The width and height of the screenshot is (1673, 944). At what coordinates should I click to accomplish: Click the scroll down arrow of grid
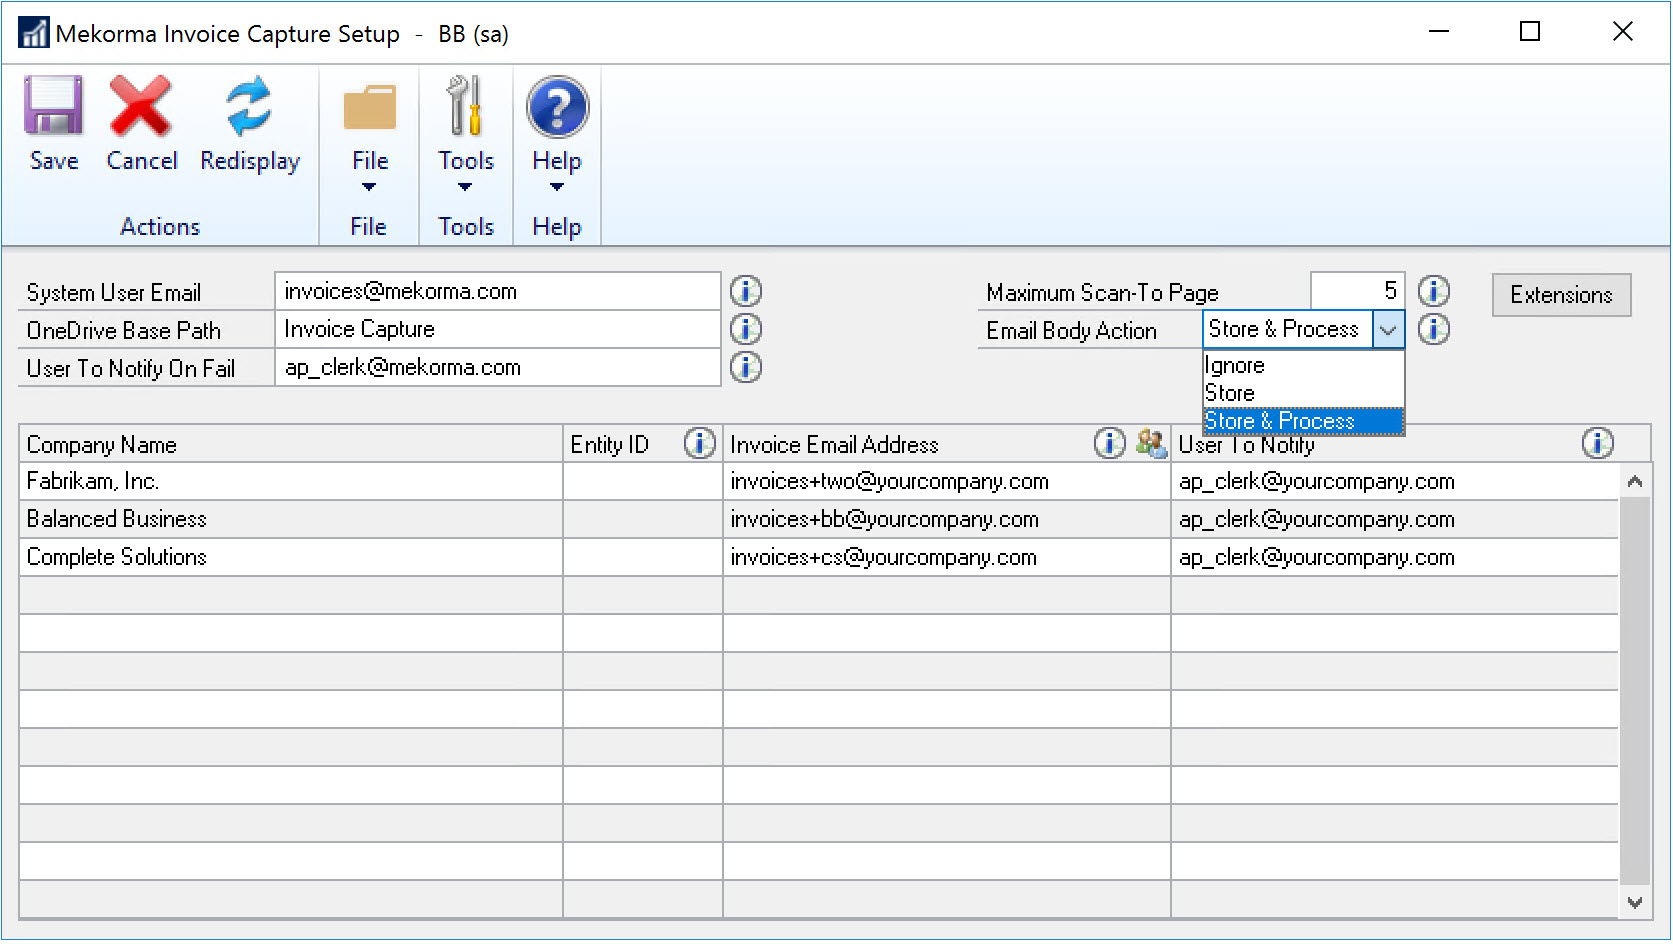pyautogui.click(x=1634, y=902)
